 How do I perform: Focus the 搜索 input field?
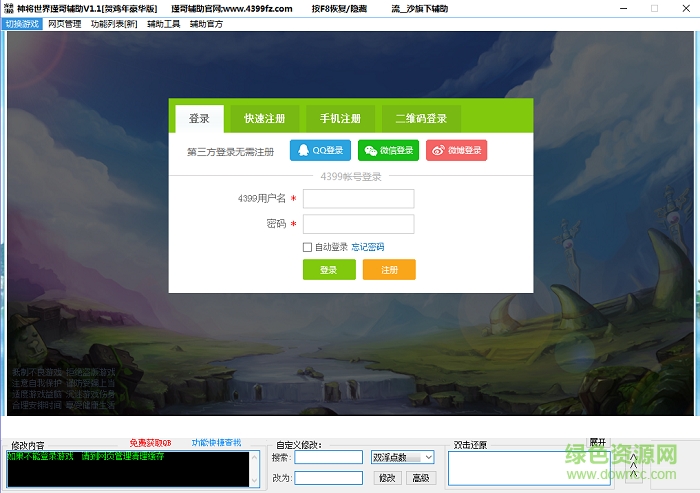coord(329,457)
